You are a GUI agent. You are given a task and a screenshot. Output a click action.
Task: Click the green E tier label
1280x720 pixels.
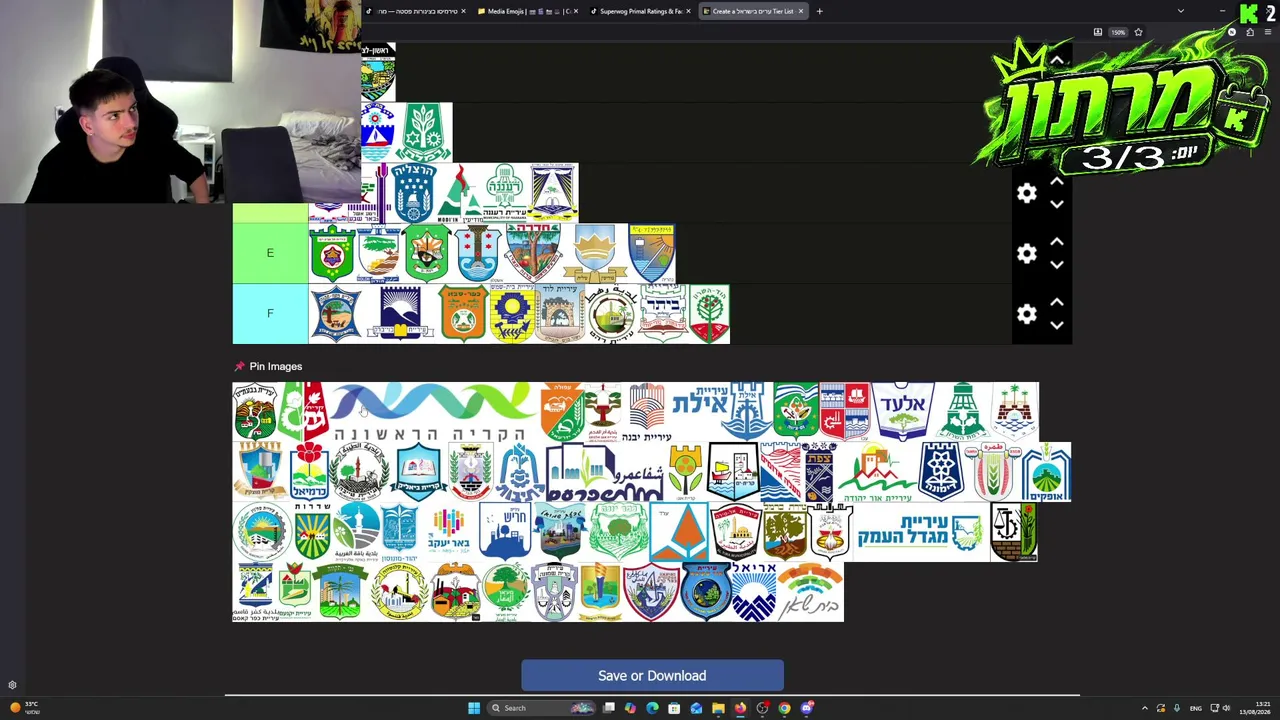pyautogui.click(x=270, y=253)
